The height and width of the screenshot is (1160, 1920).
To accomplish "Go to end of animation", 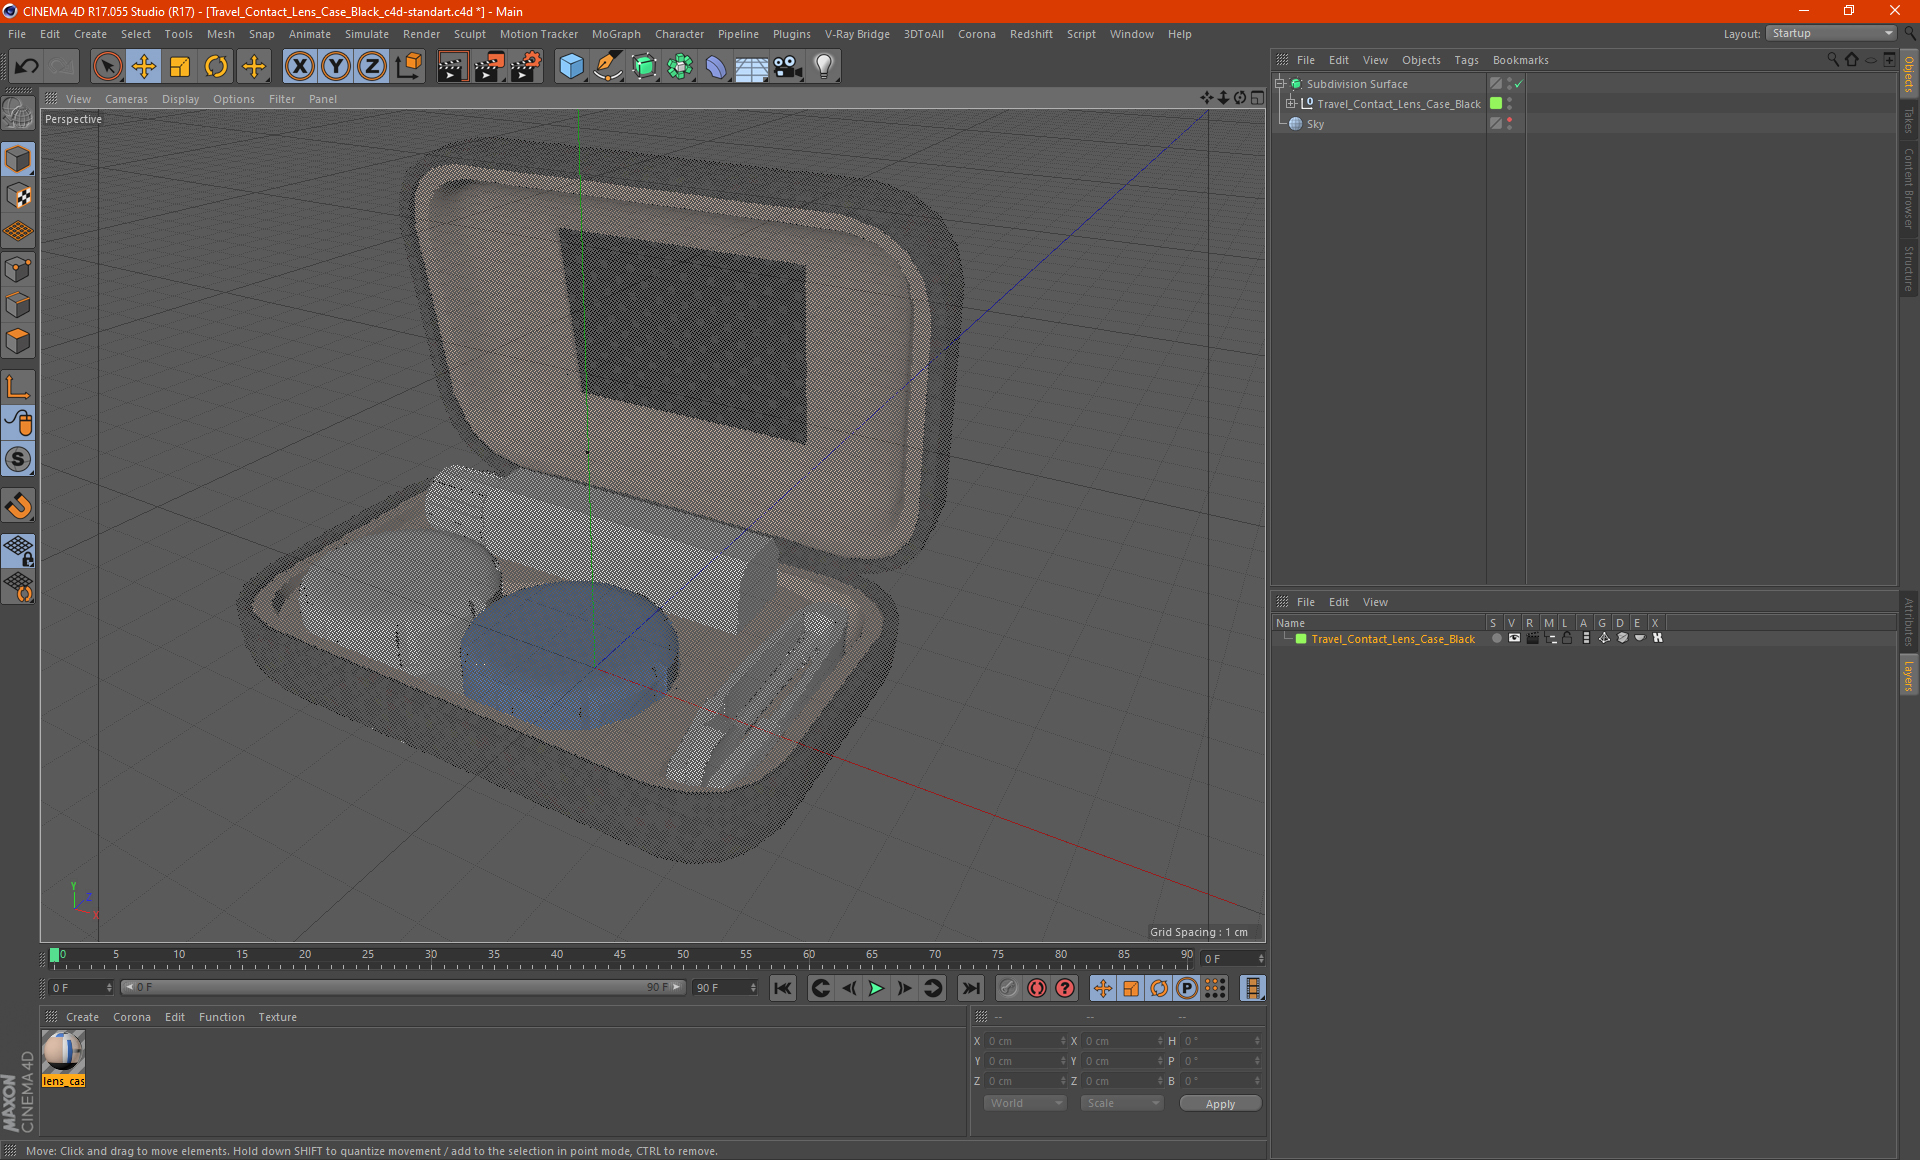I will point(970,988).
